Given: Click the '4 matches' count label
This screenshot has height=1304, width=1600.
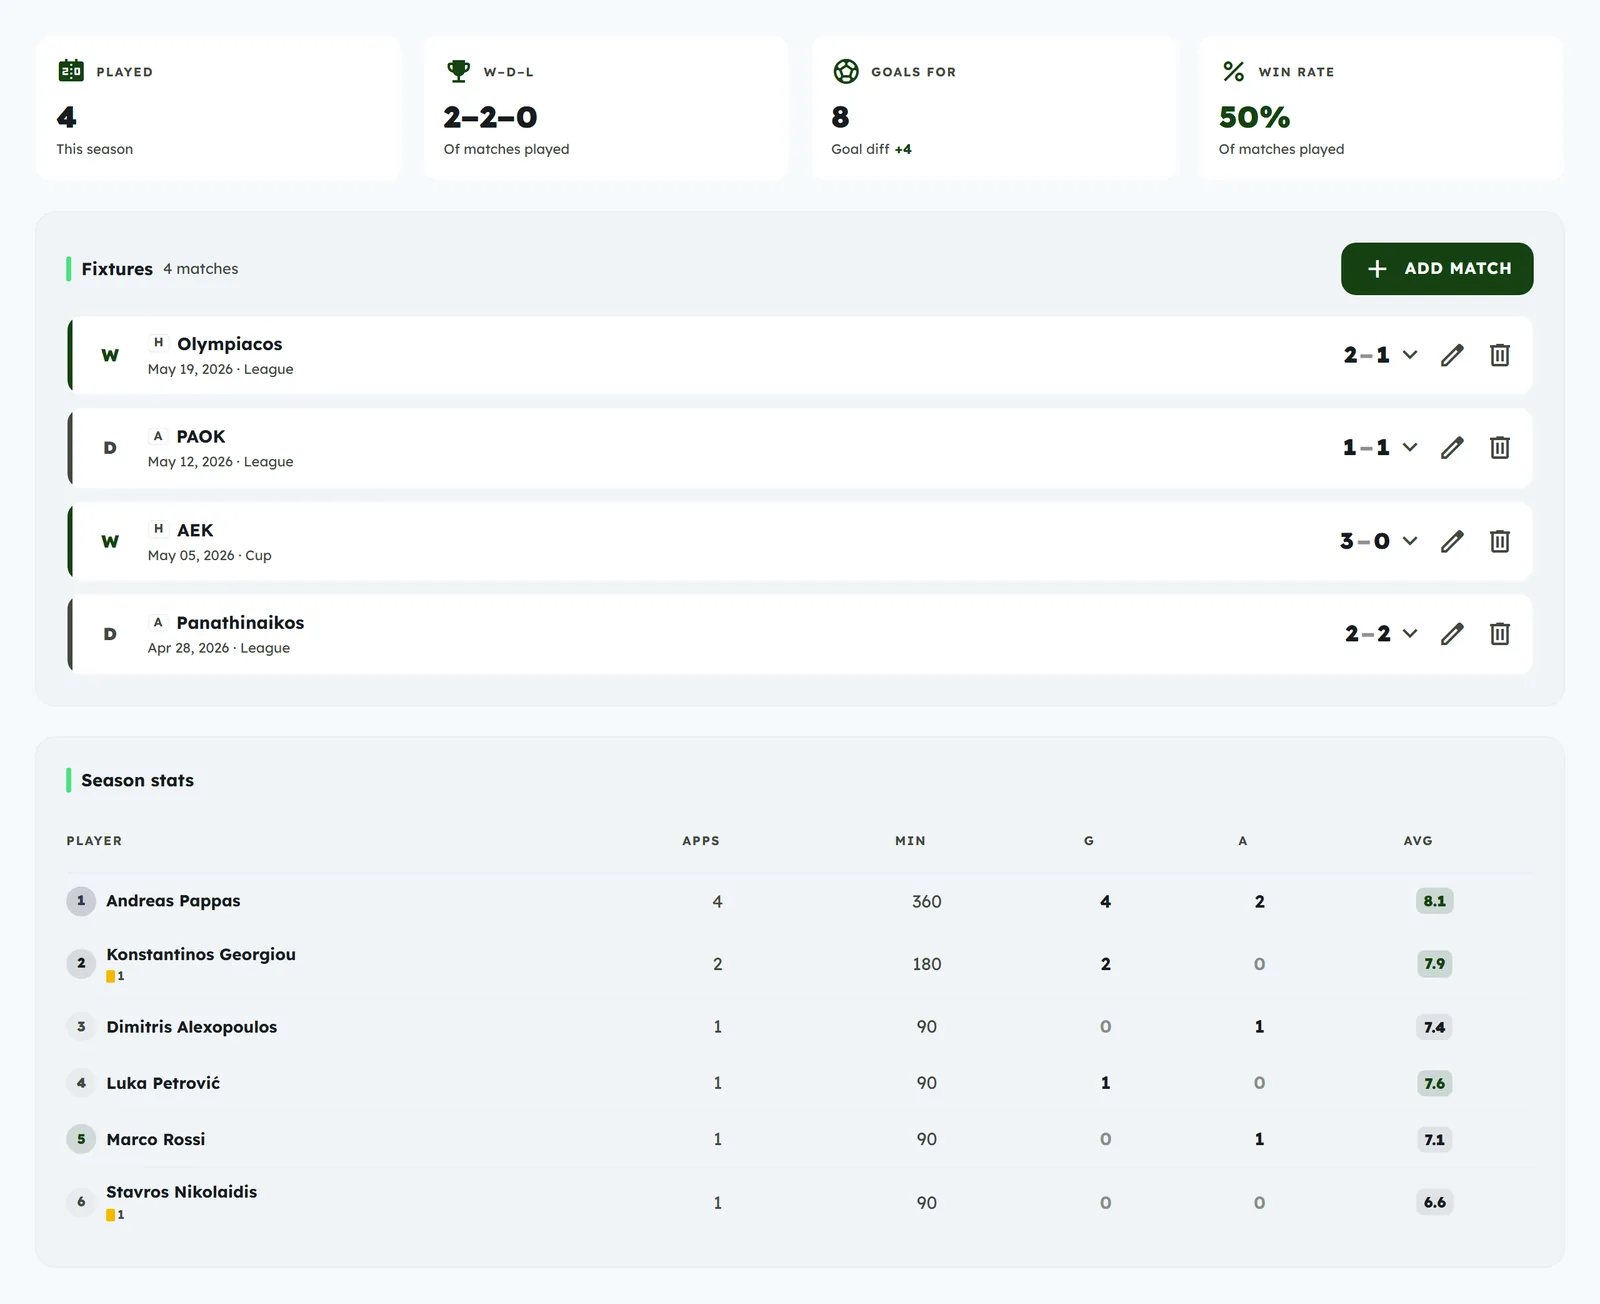Looking at the screenshot, I should pos(201,269).
